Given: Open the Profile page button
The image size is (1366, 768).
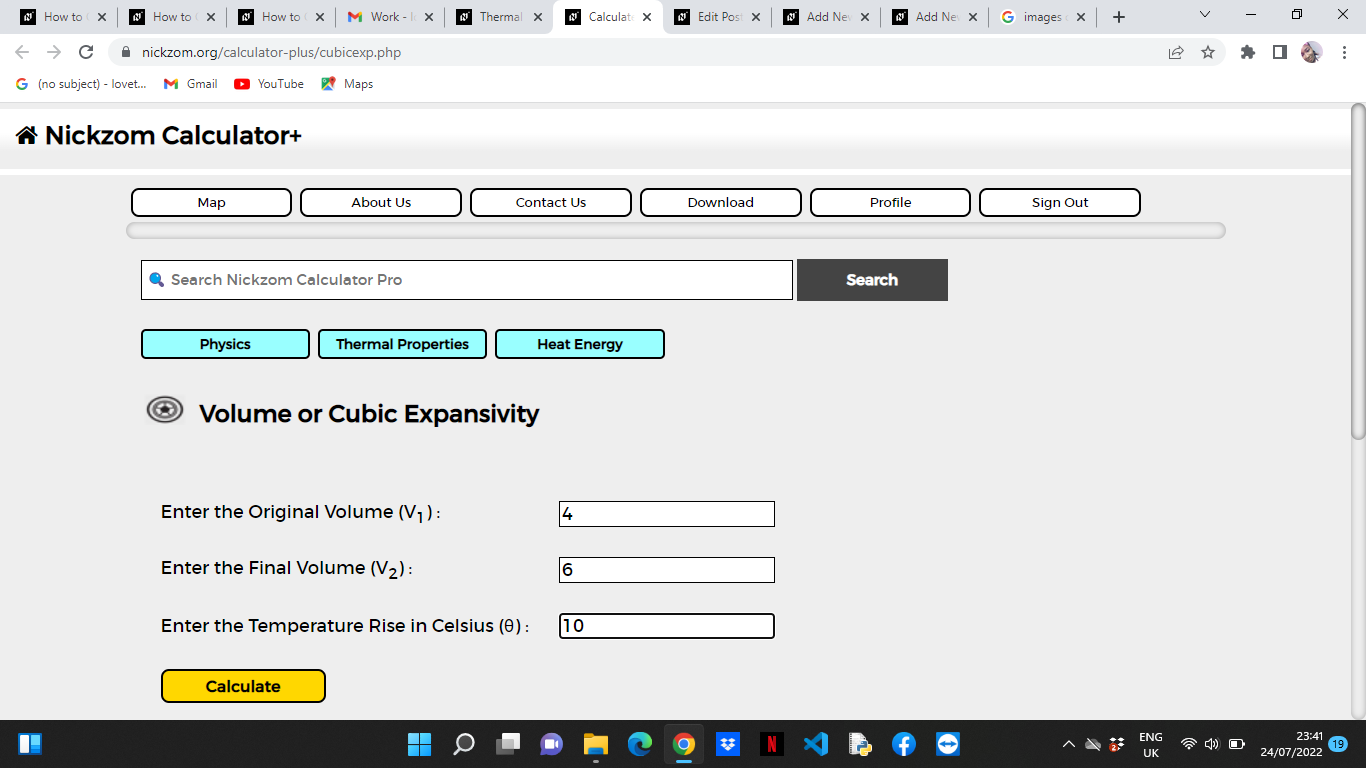Looking at the screenshot, I should (x=890, y=202).
